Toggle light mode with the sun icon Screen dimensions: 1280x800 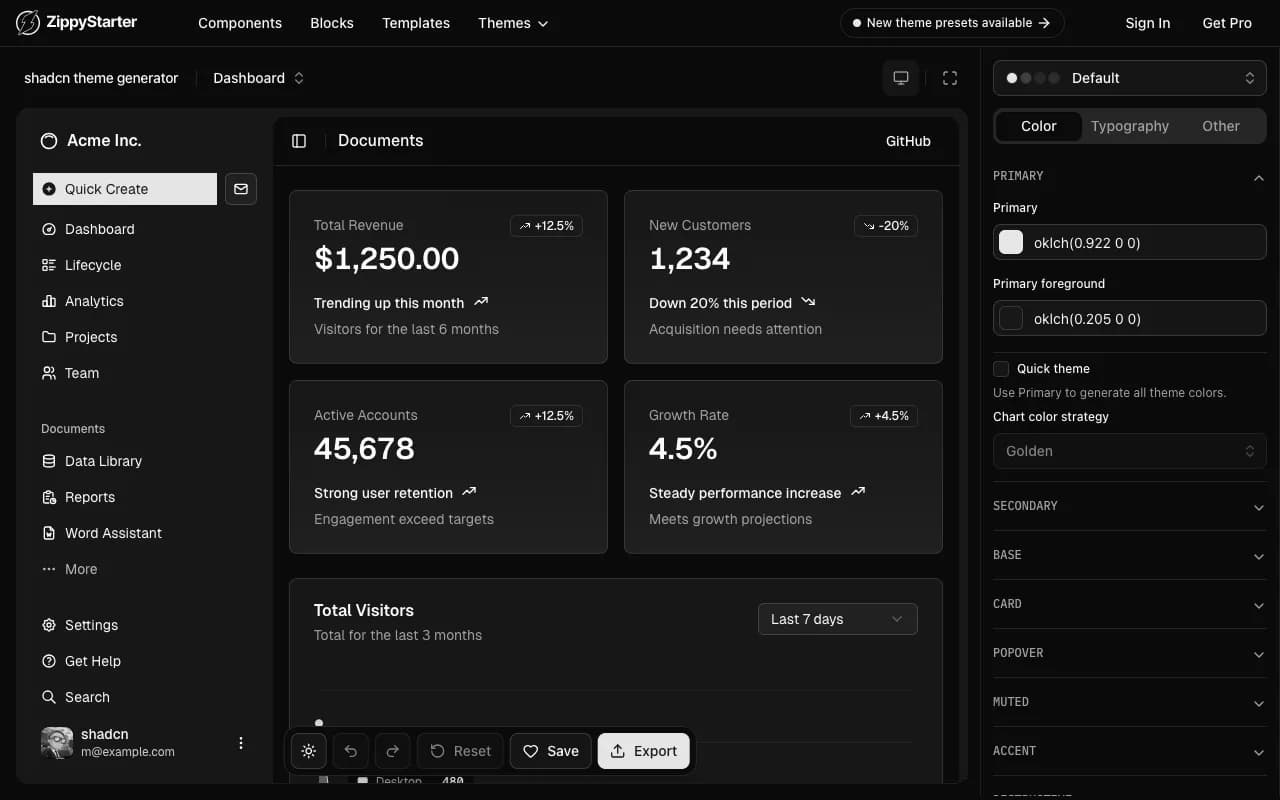click(x=308, y=751)
